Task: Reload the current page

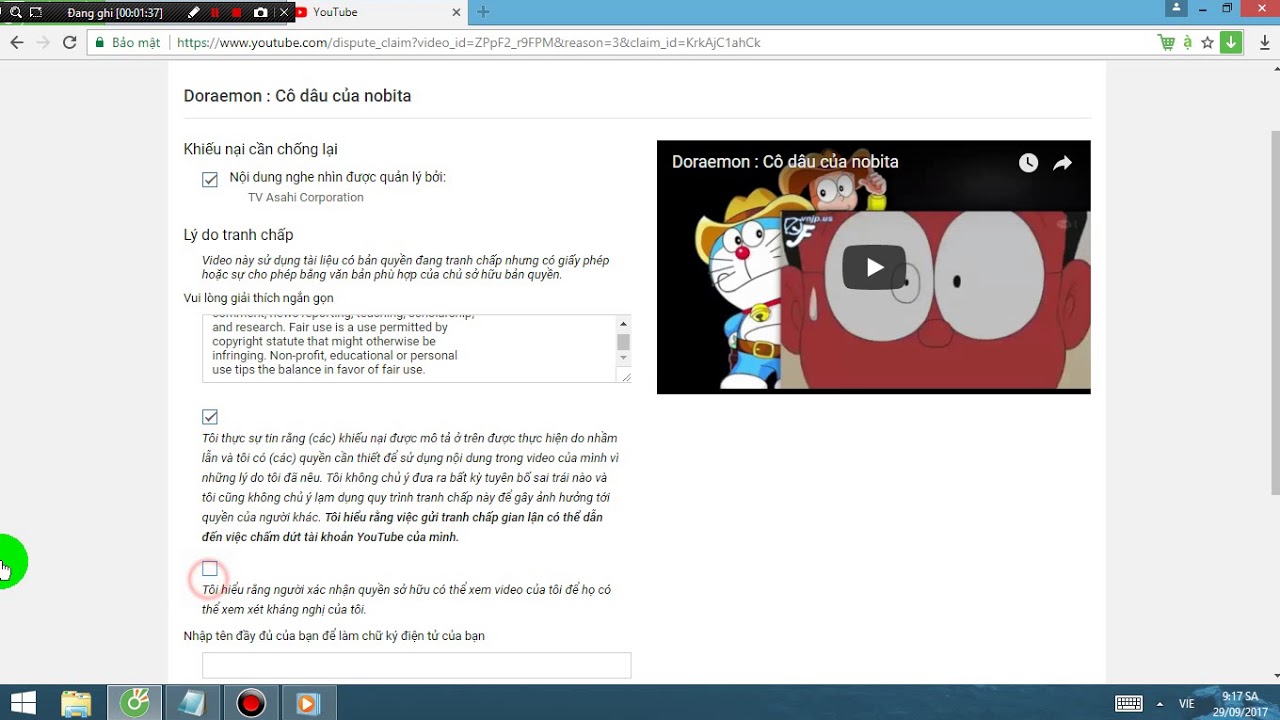Action: pos(69,42)
